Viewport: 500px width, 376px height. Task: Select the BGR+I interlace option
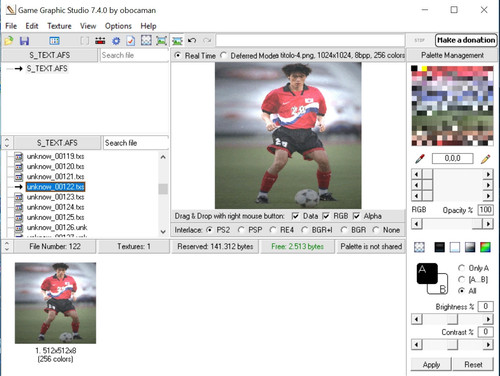[304, 230]
